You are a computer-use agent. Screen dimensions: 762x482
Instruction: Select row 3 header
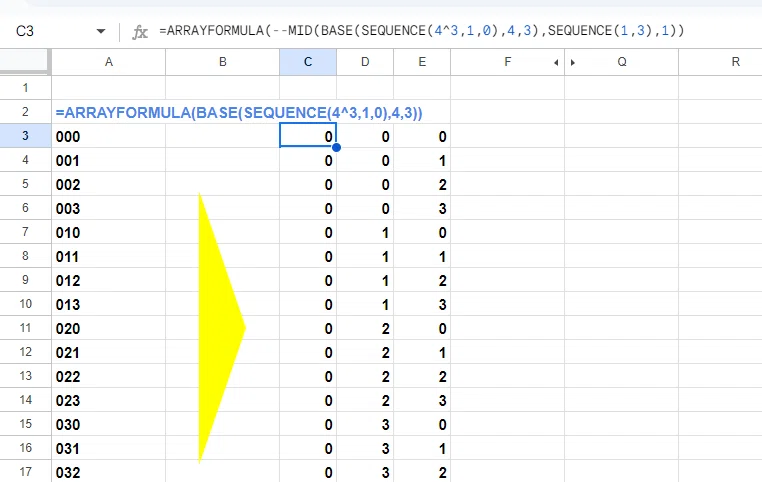point(25,136)
